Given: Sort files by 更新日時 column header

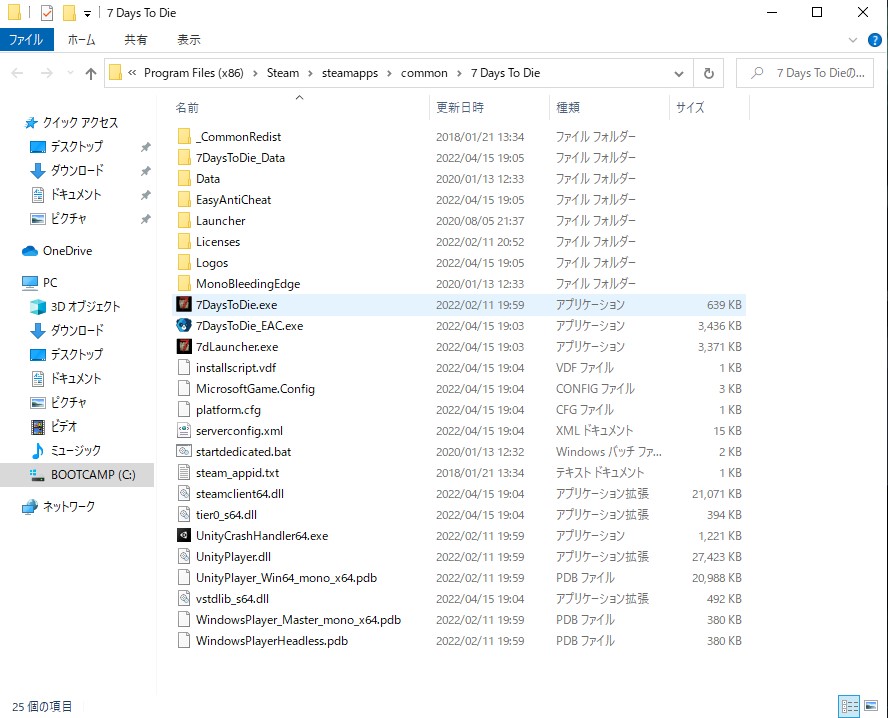Looking at the screenshot, I should tap(460, 107).
